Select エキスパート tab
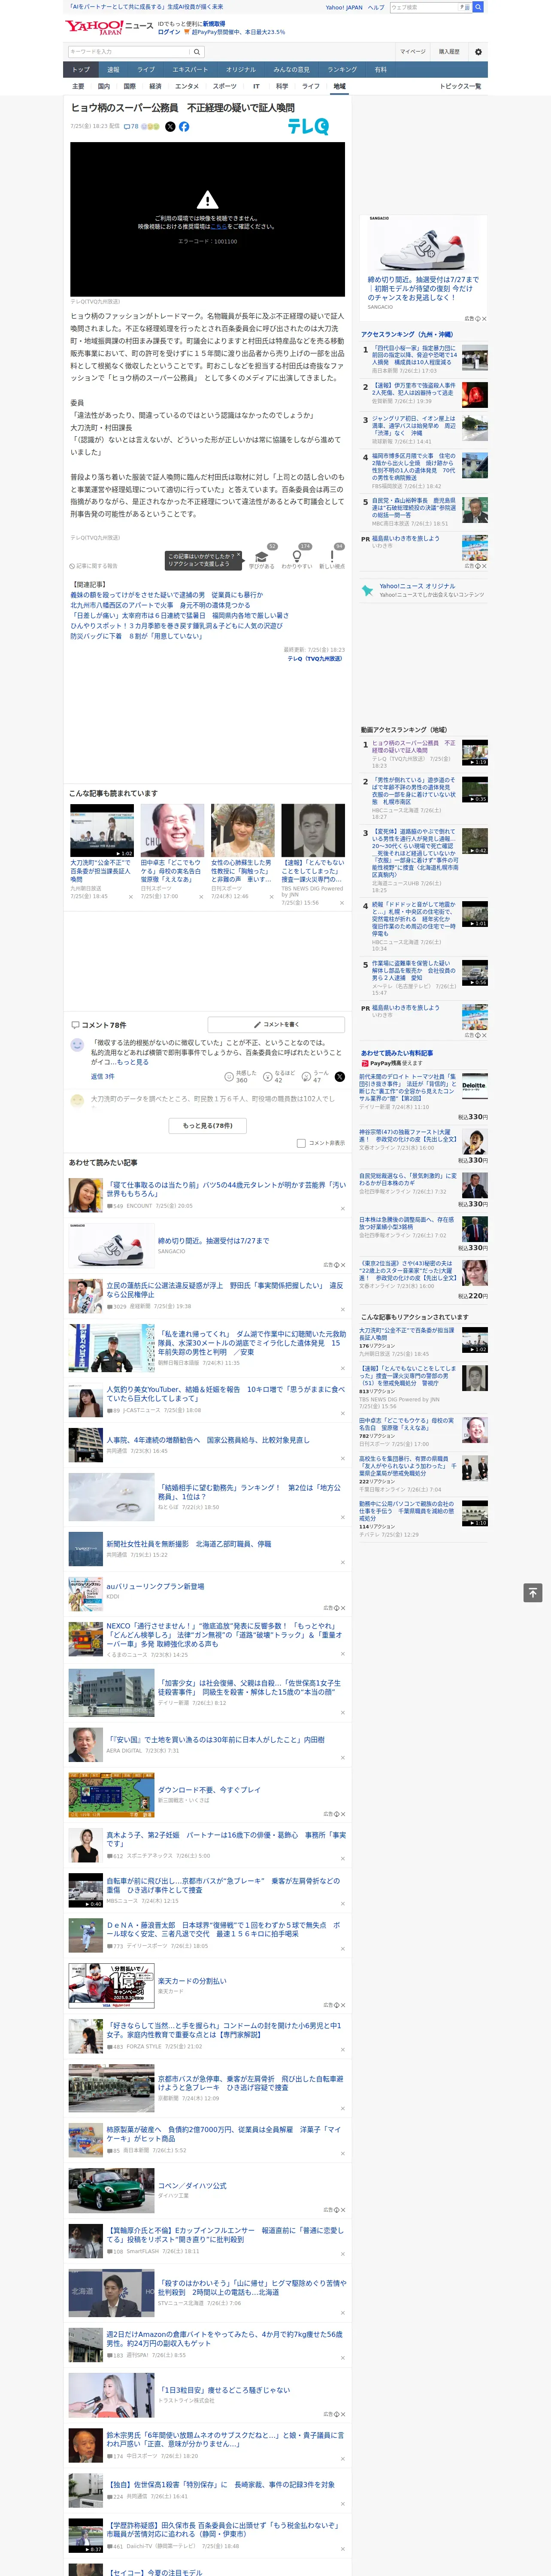The image size is (551, 2576). tap(190, 70)
